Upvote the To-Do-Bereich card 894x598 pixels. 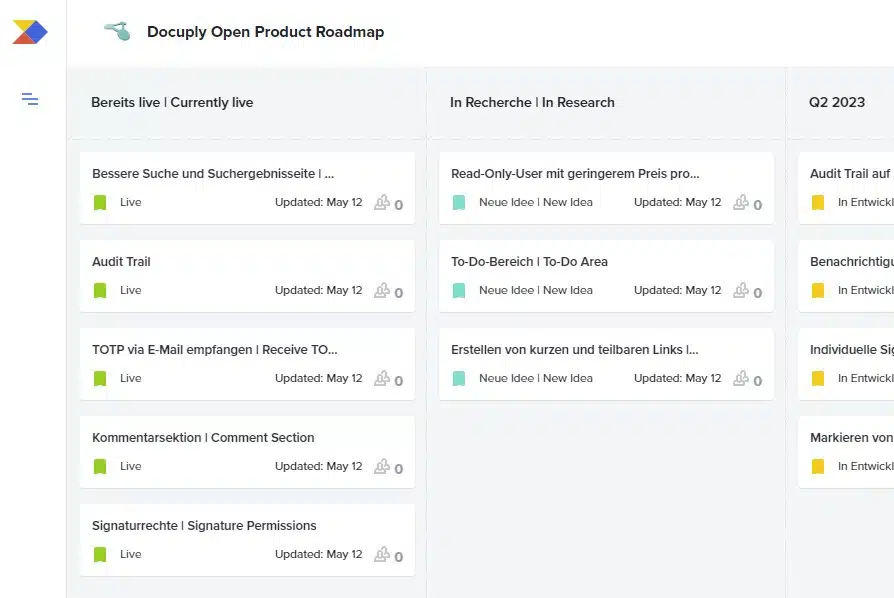(x=741, y=290)
